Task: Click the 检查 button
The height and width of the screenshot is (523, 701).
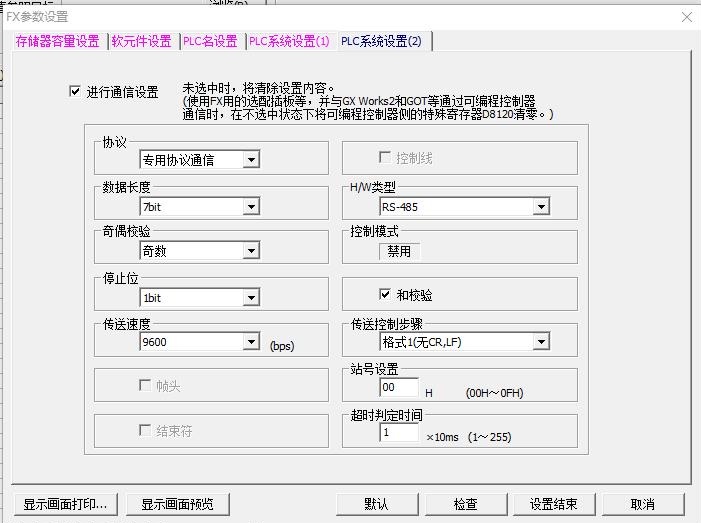Action: (465, 504)
